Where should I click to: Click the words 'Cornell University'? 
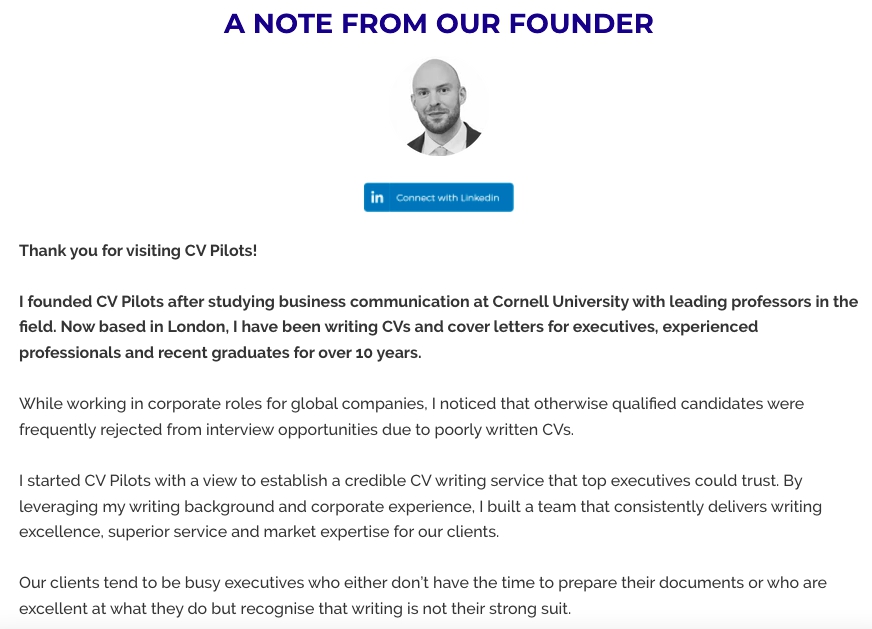560,301
